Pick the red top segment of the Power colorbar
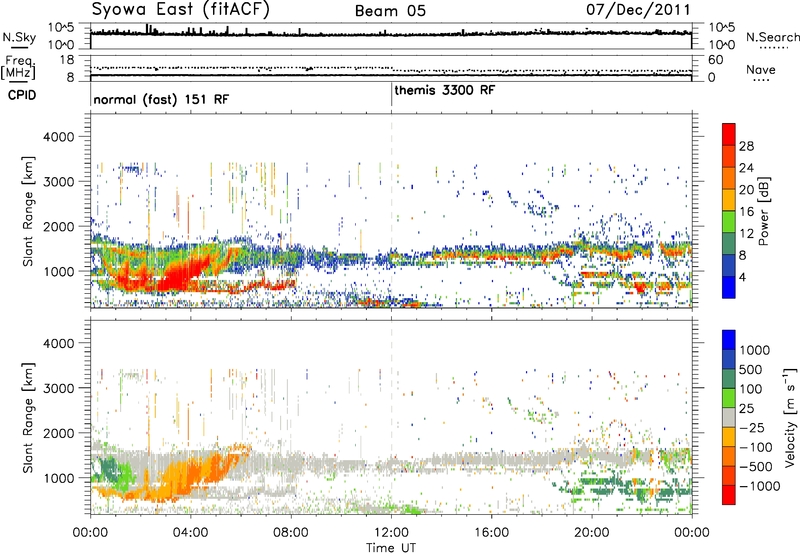The width and height of the screenshot is (800, 554). click(x=729, y=135)
